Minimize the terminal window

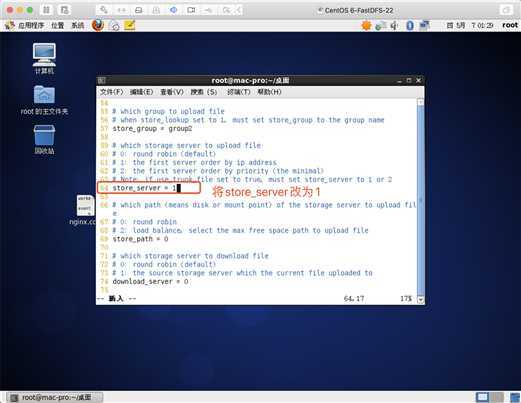coord(399,81)
